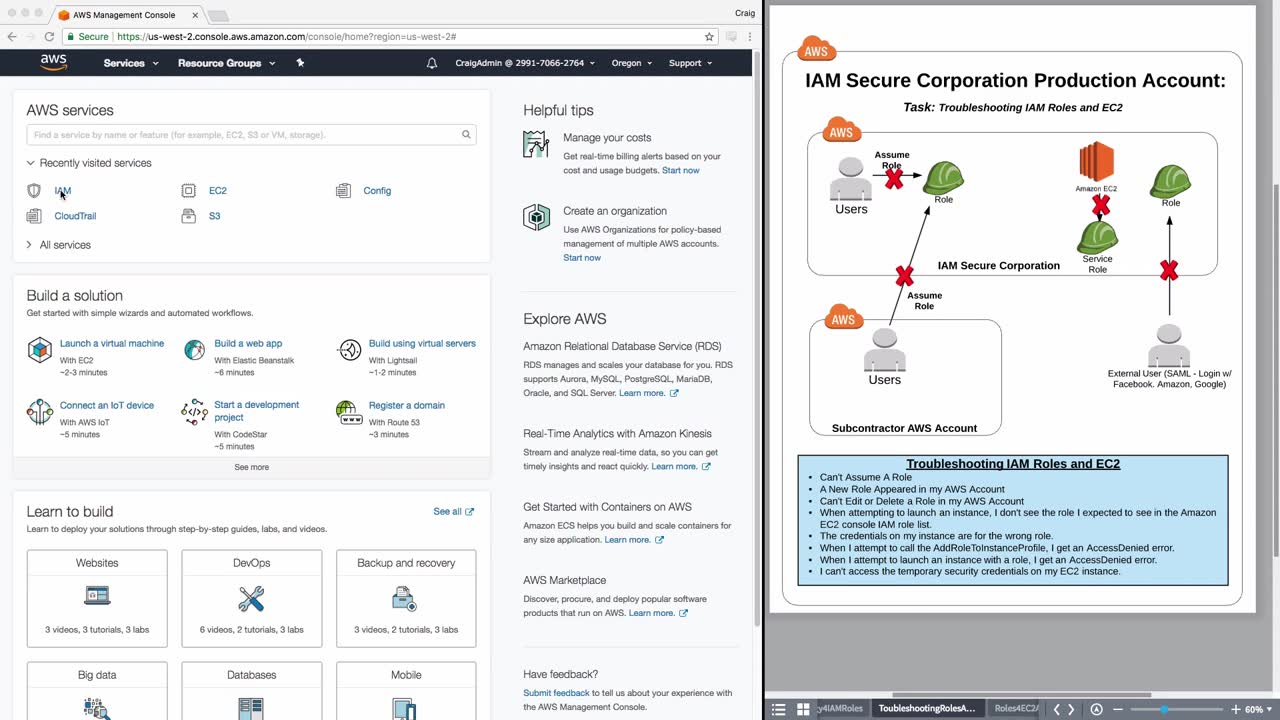Click the browser back arrow
The width and height of the screenshot is (1280, 720).
tap(12, 36)
